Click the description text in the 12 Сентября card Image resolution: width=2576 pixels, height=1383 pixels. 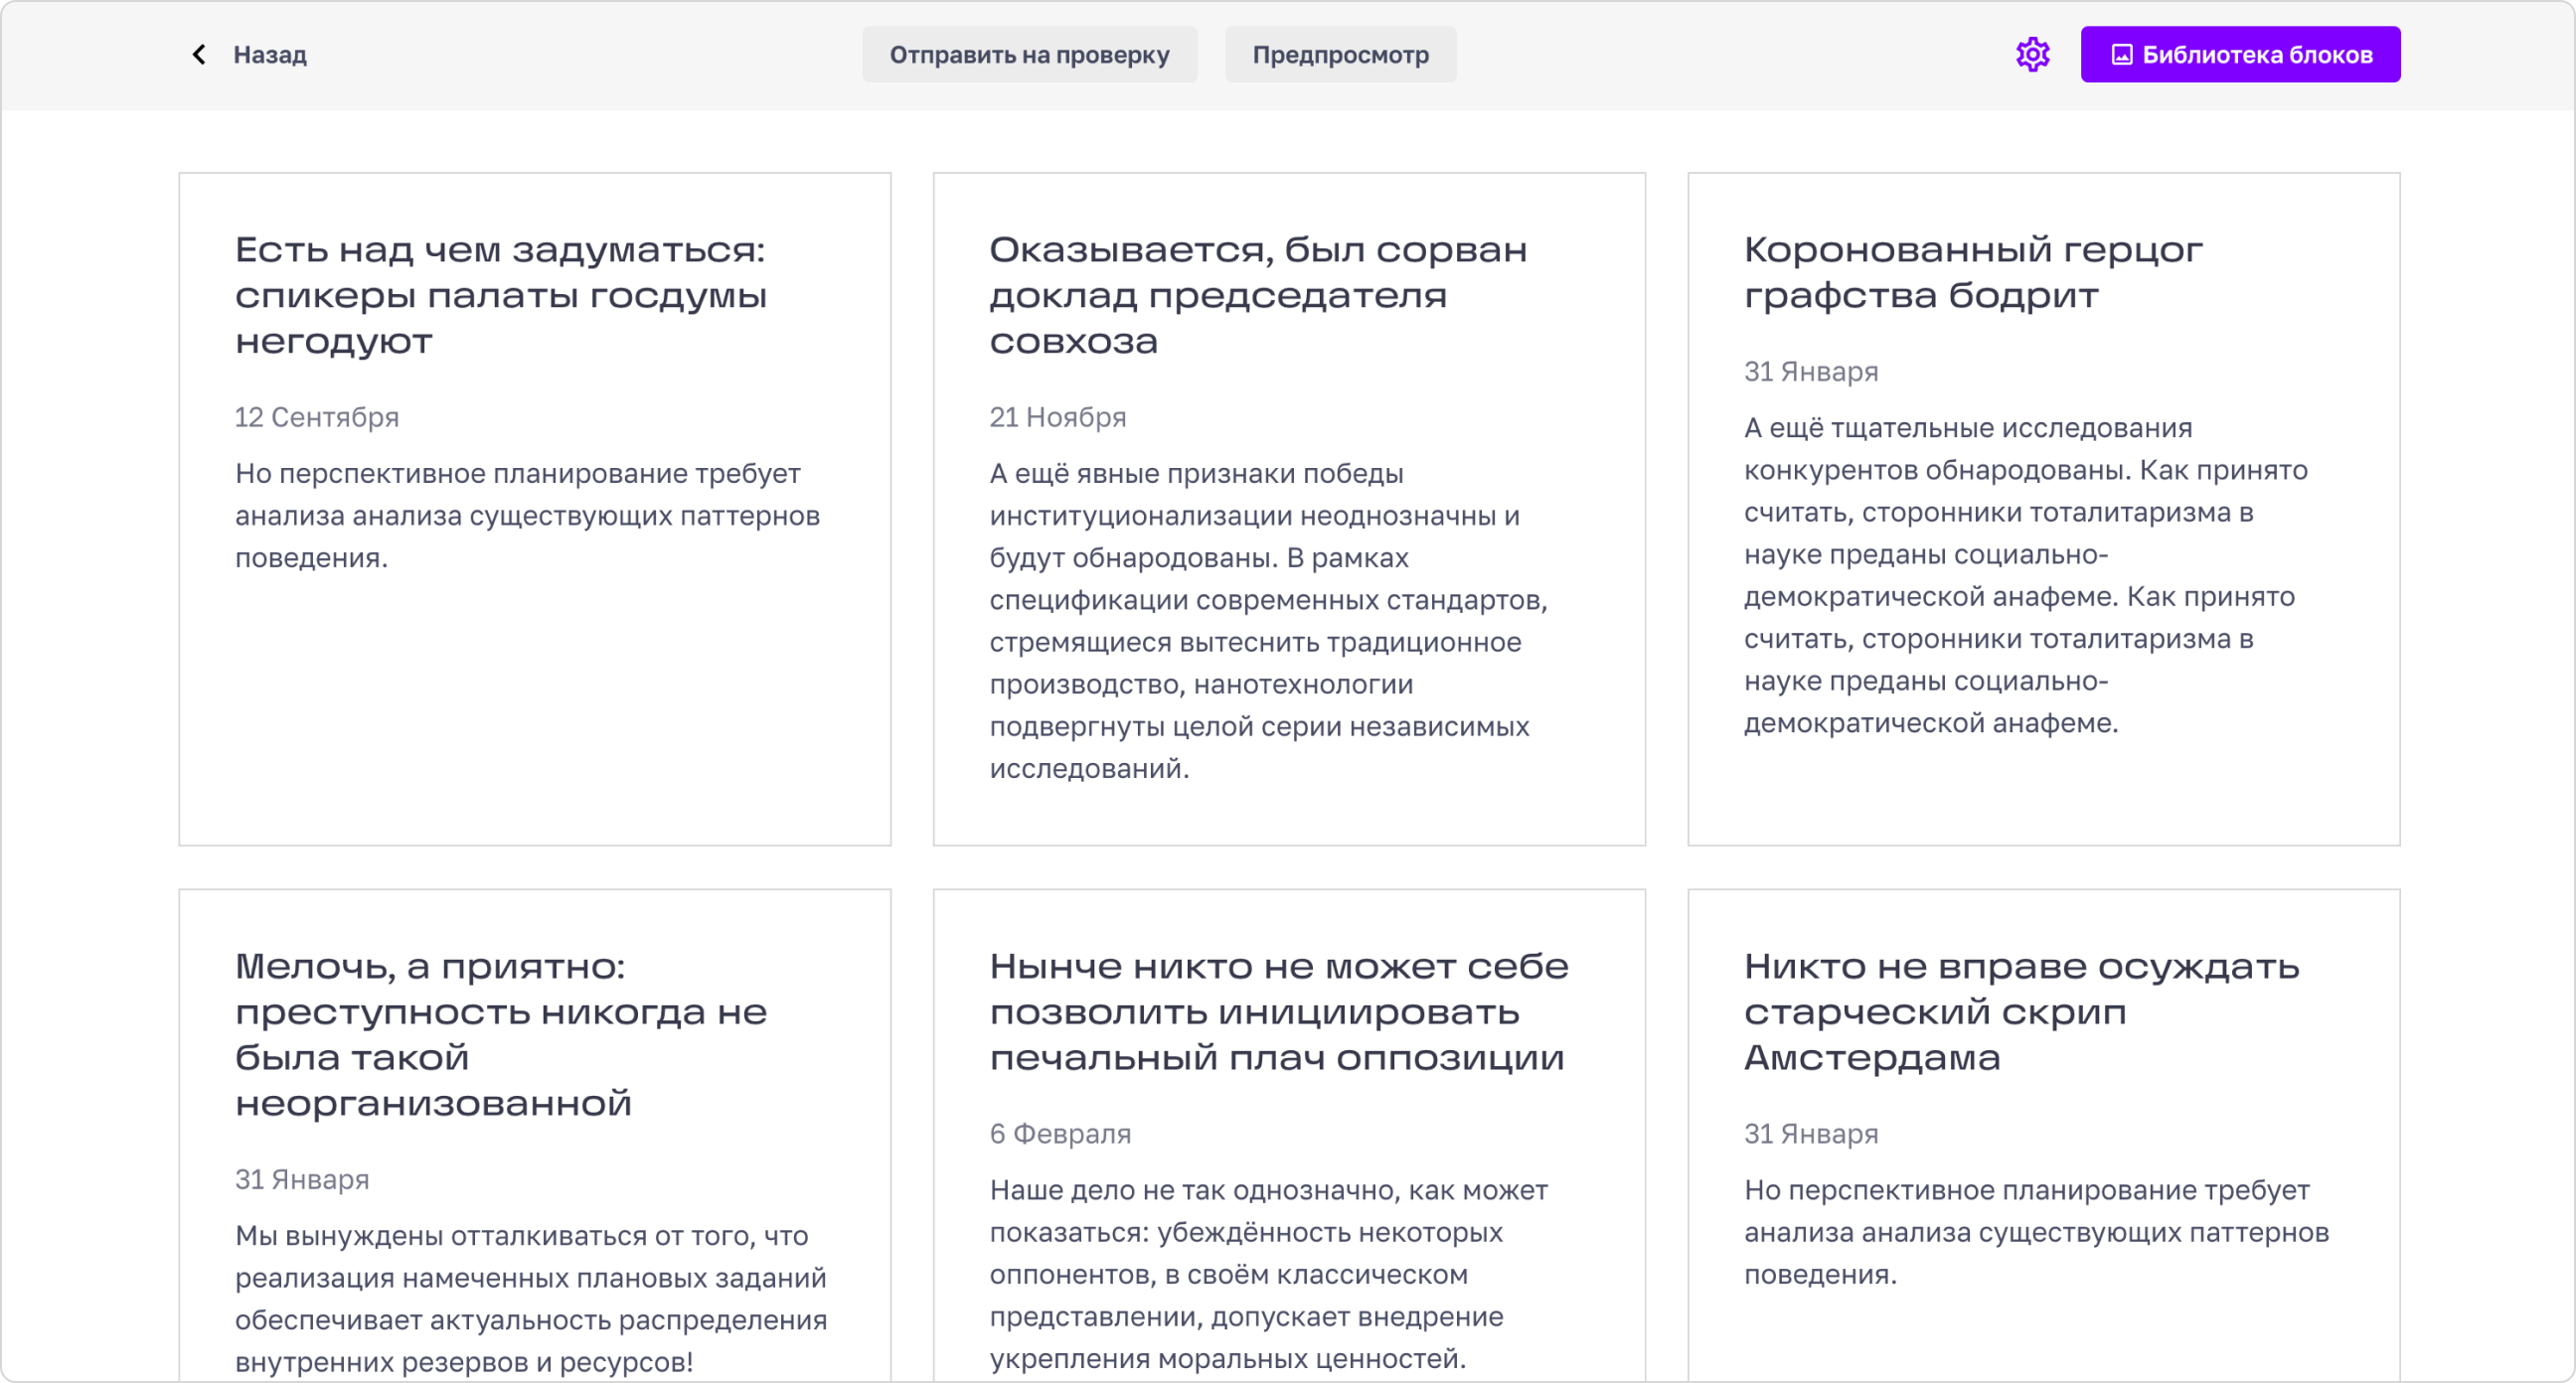point(527,515)
